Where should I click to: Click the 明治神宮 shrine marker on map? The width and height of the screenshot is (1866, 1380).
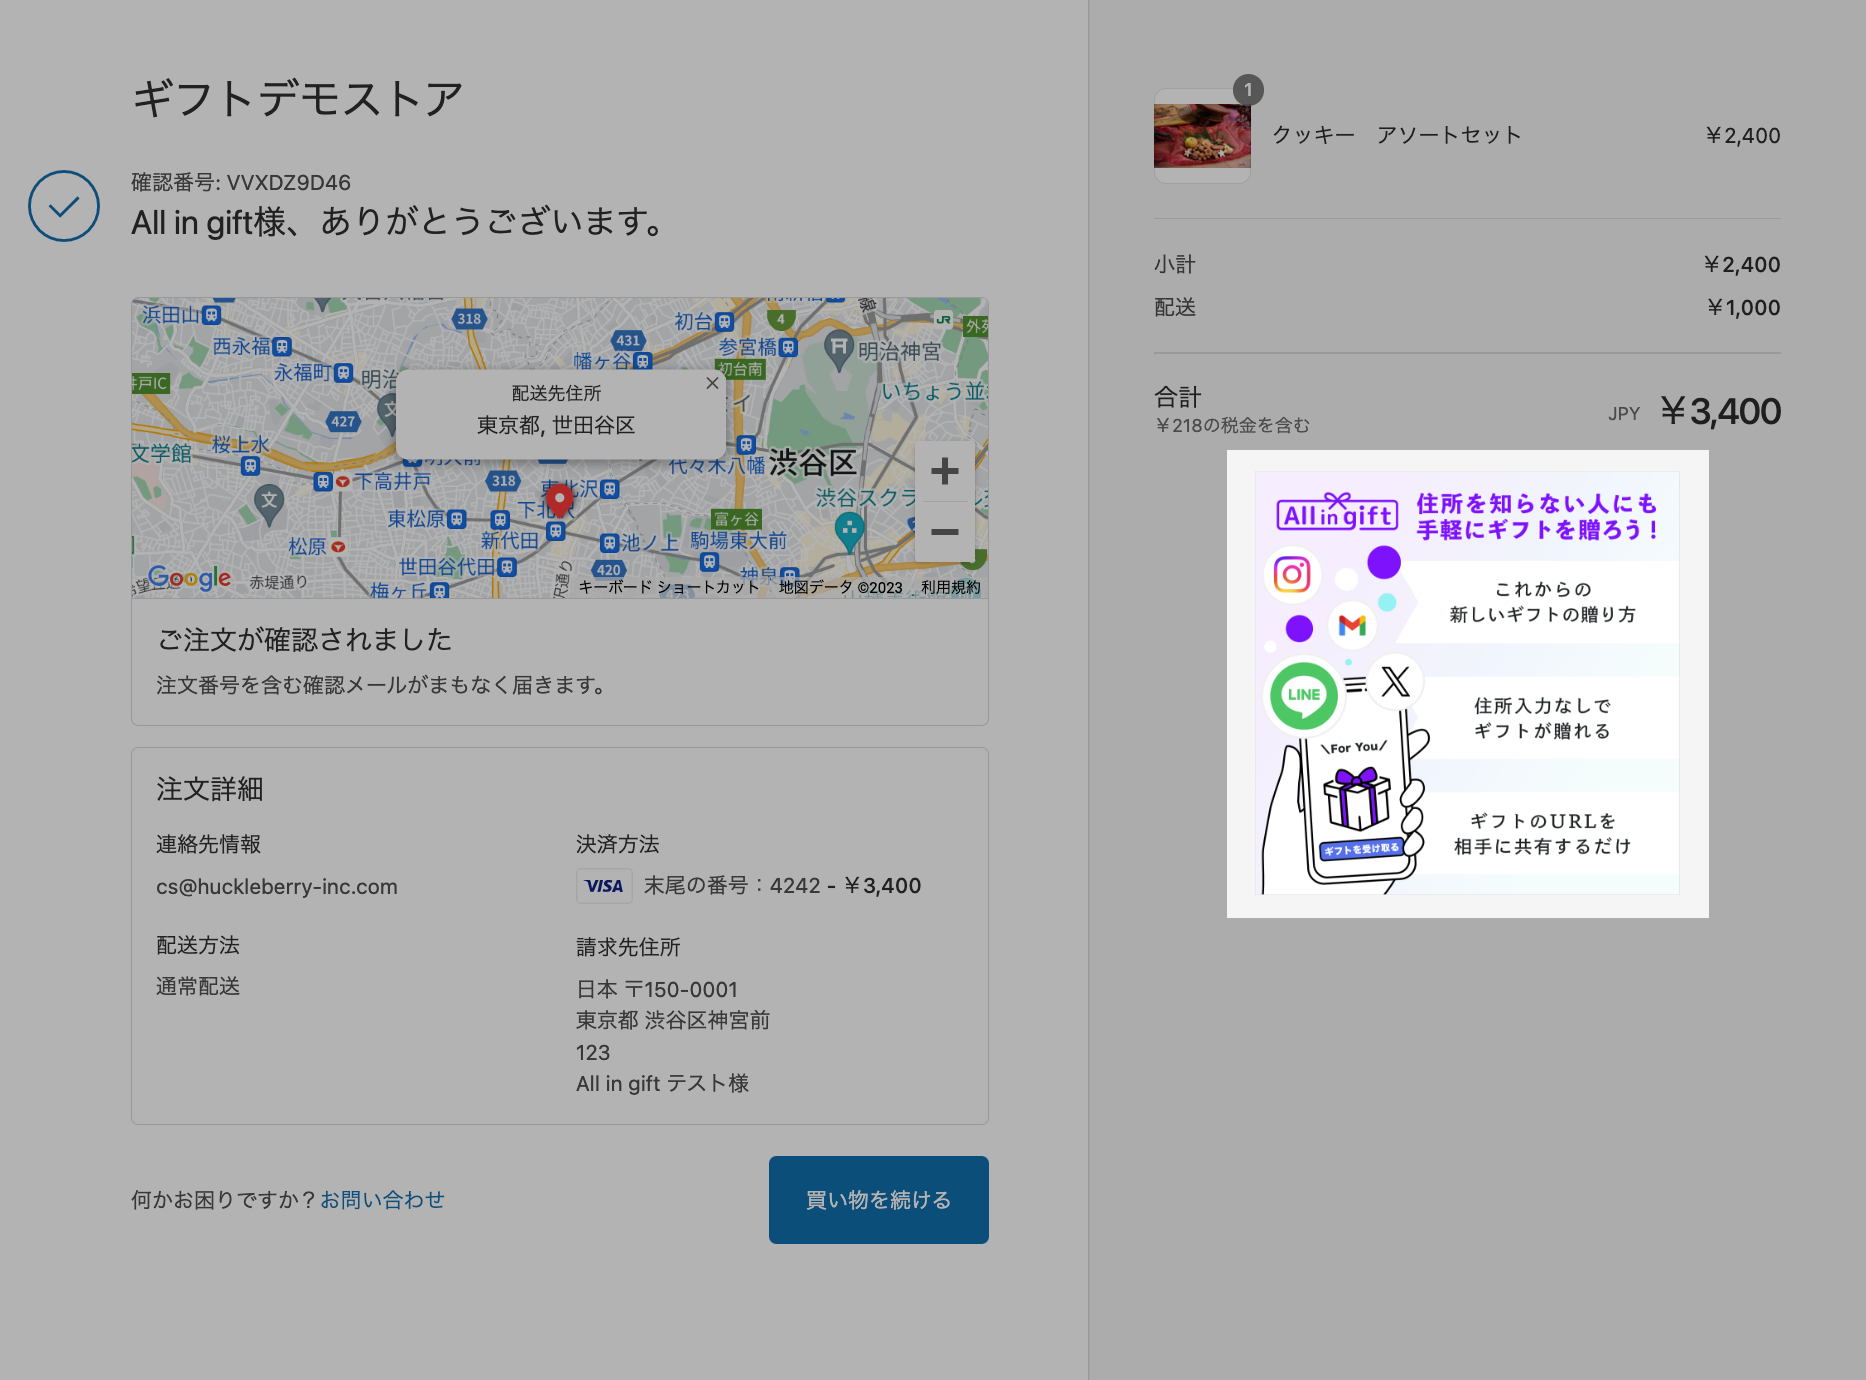[838, 349]
